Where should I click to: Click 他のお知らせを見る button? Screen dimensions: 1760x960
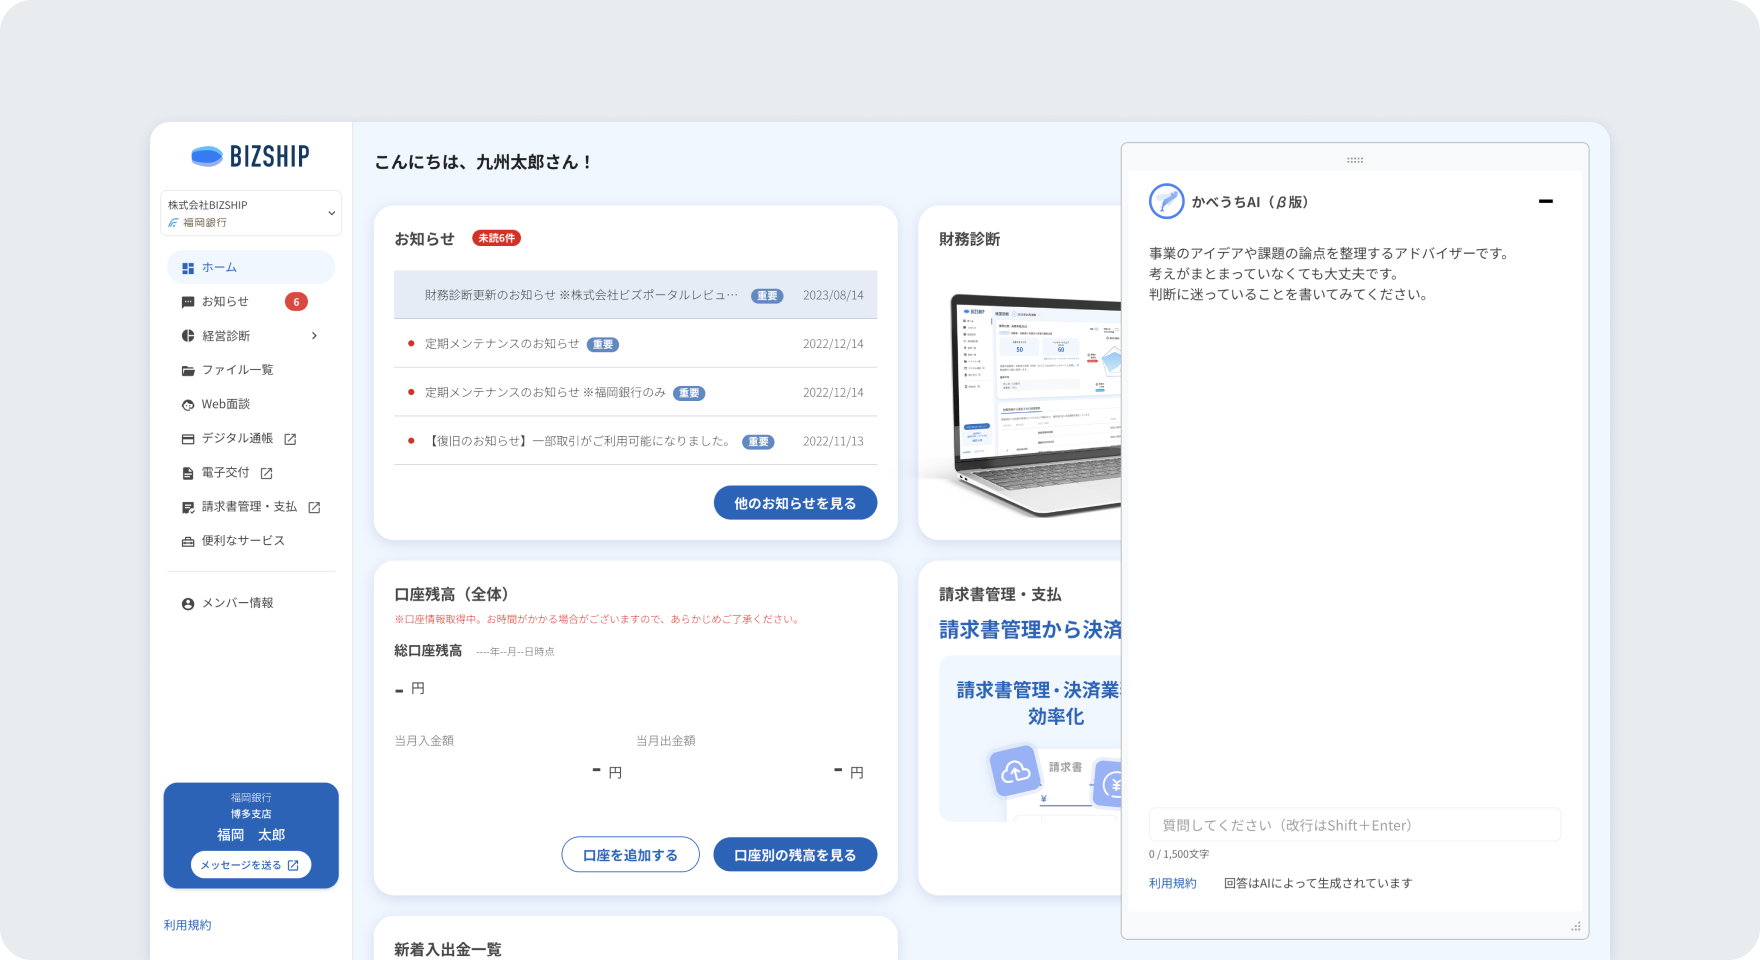pyautogui.click(x=795, y=503)
